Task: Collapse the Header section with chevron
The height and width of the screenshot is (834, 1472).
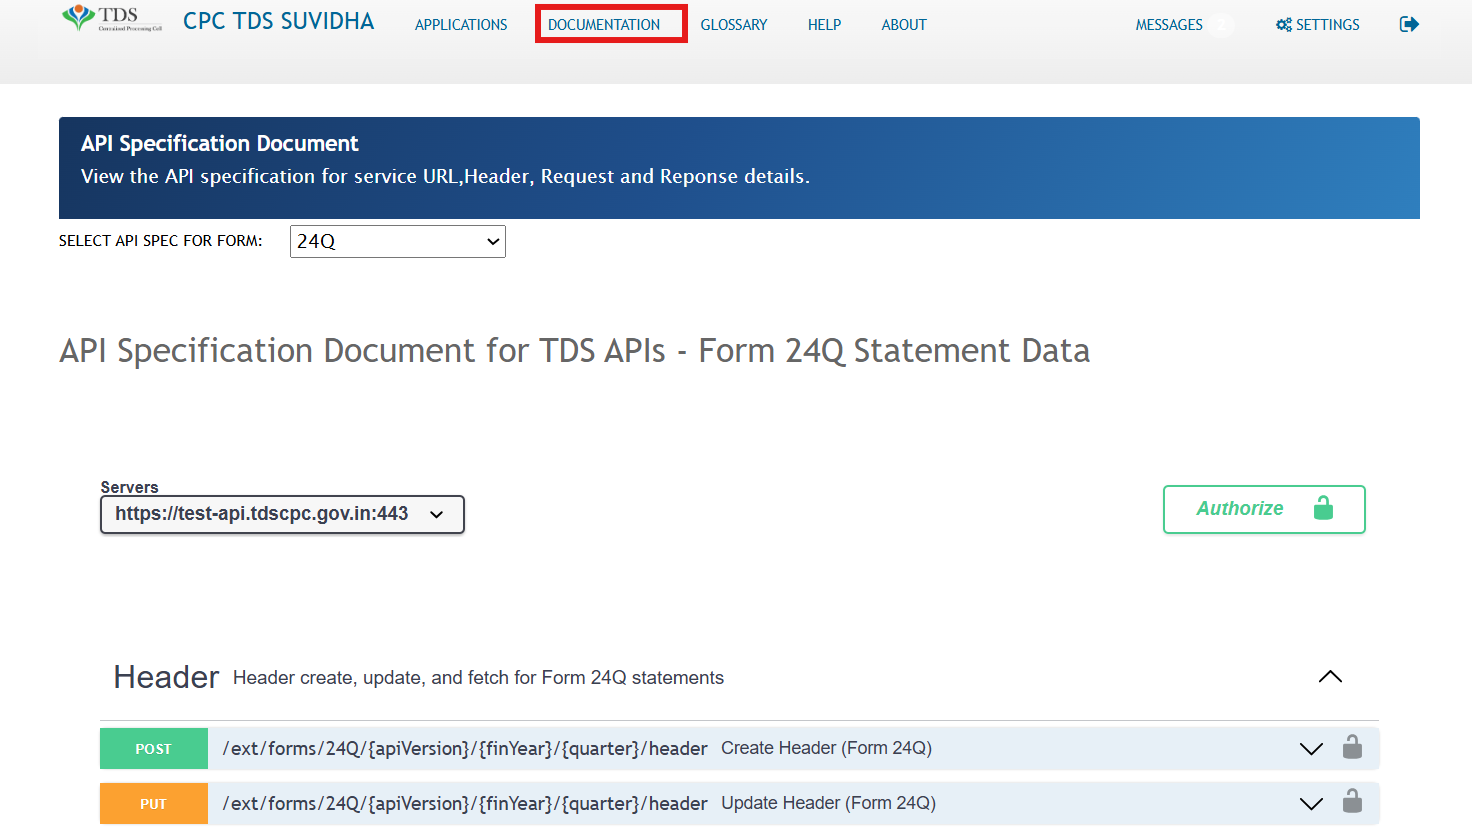Action: [x=1330, y=677]
